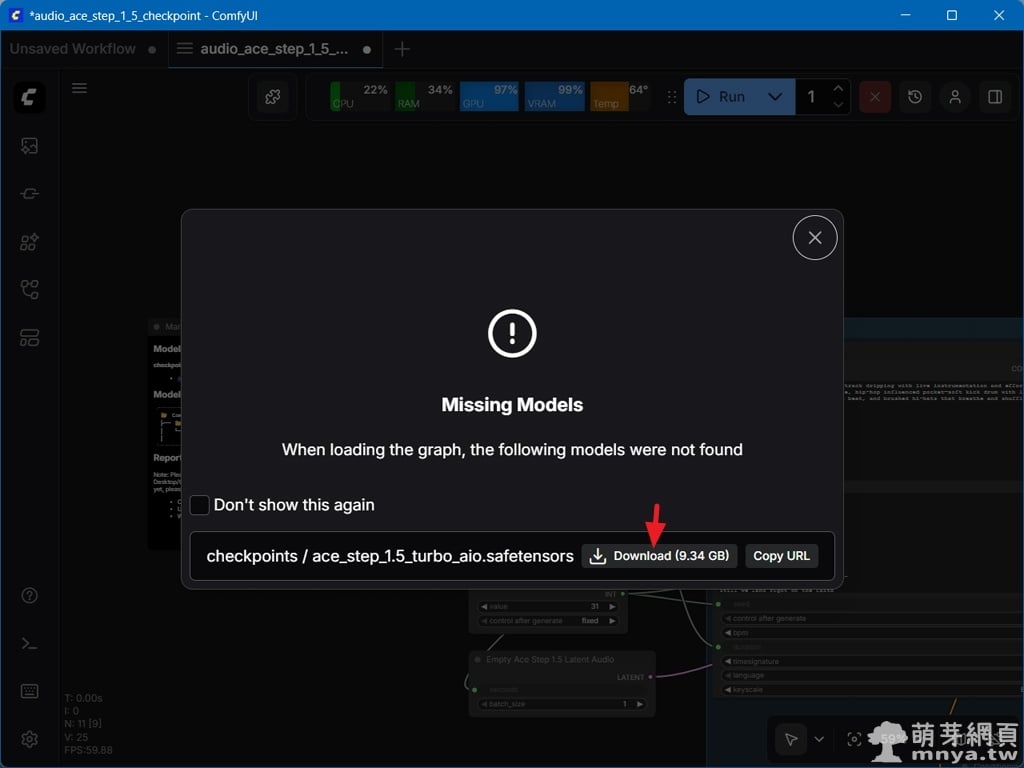This screenshot has height=768, width=1024.
Task: Switch to the Unsaved Workflow tab
Action: 73,49
